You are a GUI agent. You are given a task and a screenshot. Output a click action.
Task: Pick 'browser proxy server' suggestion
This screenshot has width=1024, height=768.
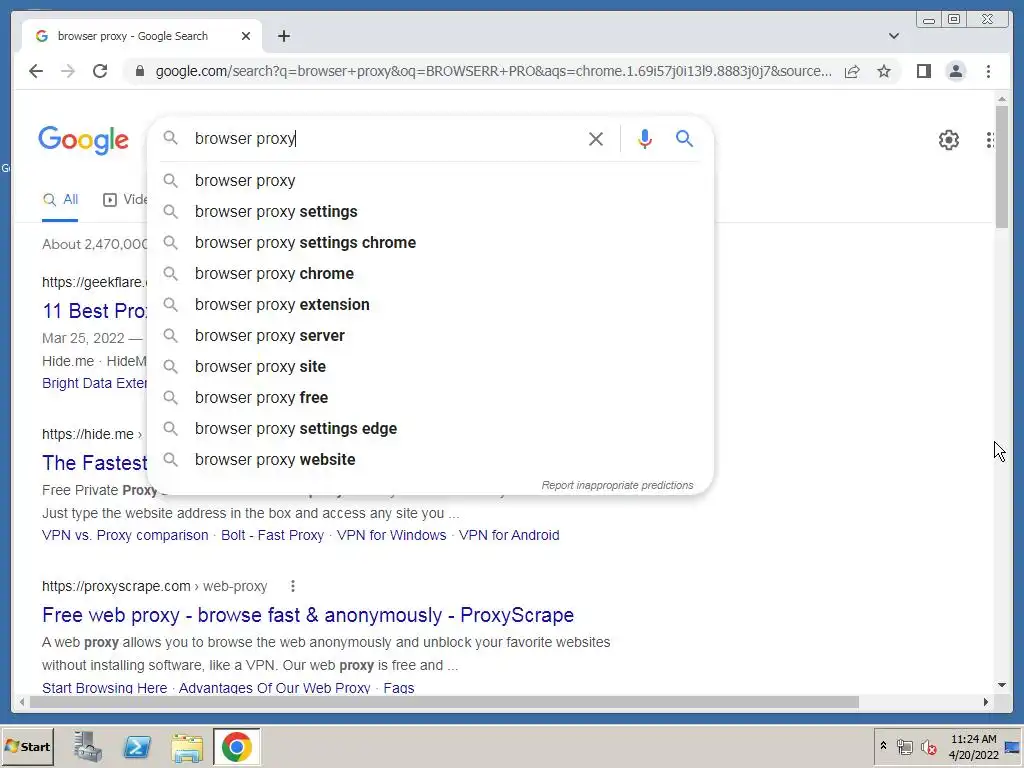point(431,336)
